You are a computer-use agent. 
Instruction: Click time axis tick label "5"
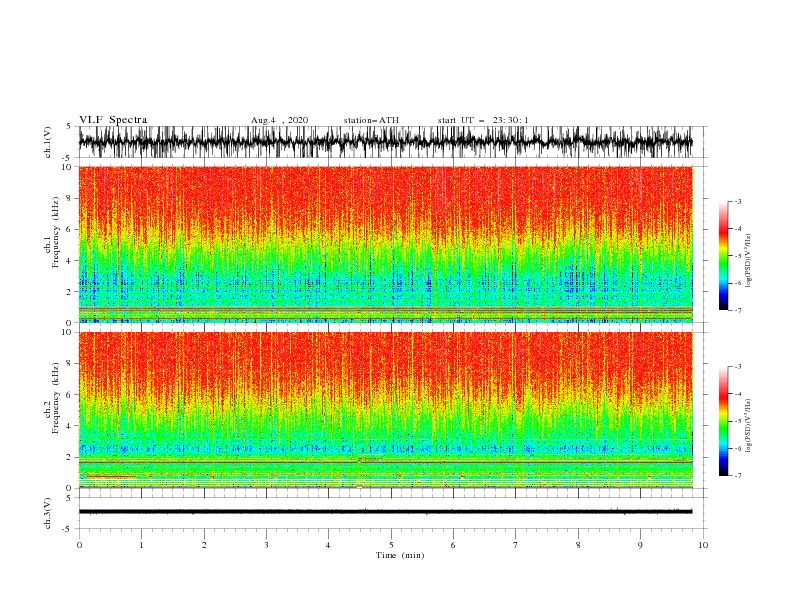(391, 545)
